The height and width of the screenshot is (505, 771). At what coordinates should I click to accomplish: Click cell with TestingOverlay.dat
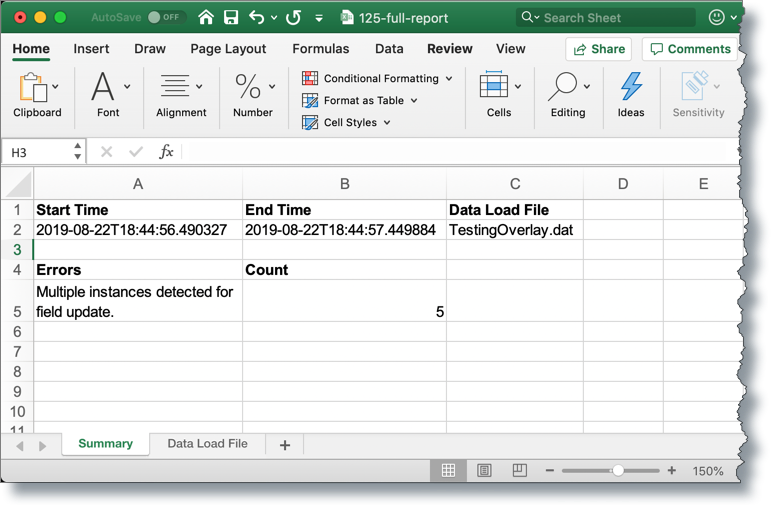tap(515, 230)
